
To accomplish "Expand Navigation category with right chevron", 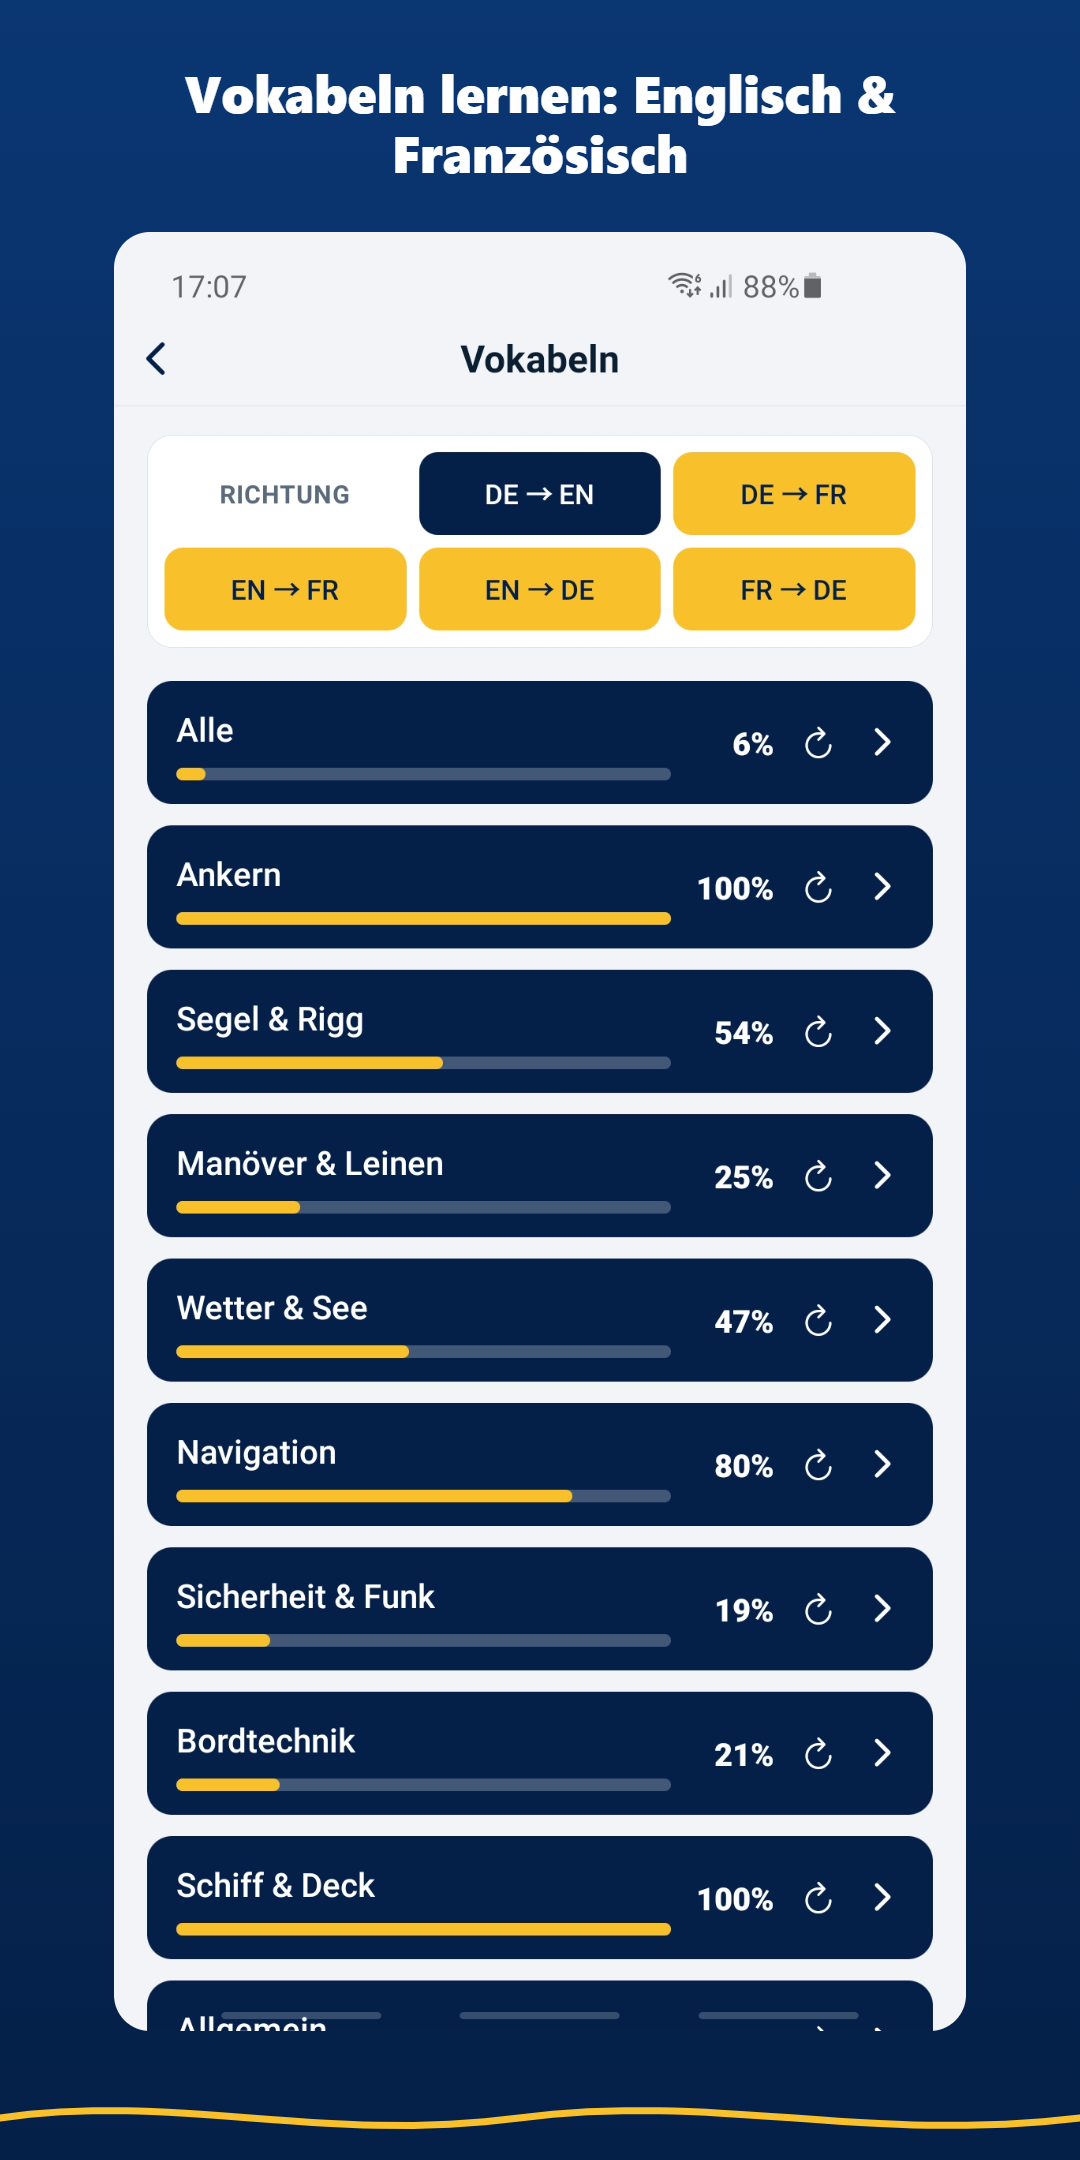I will [x=882, y=1465].
